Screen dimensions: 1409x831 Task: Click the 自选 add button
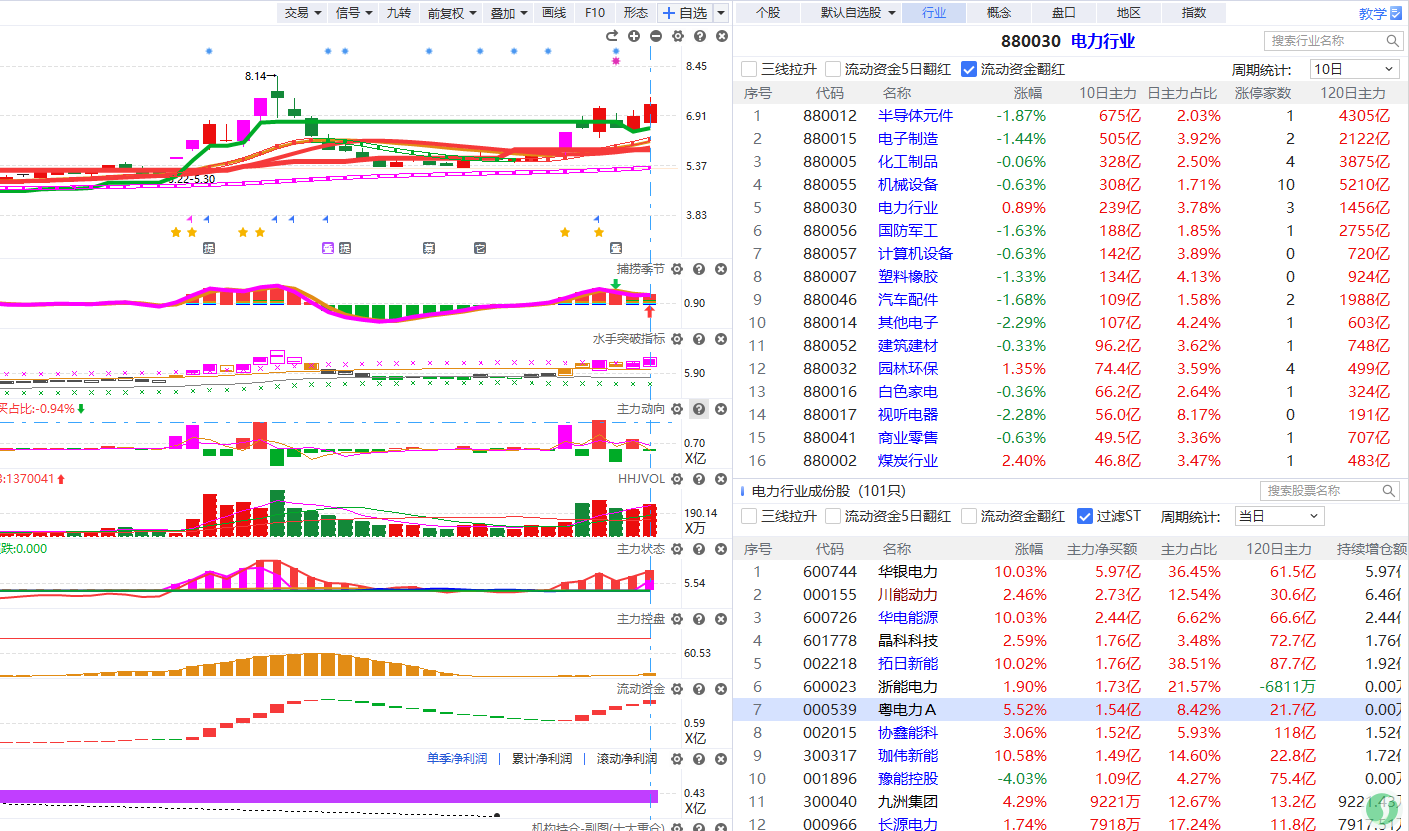point(685,13)
